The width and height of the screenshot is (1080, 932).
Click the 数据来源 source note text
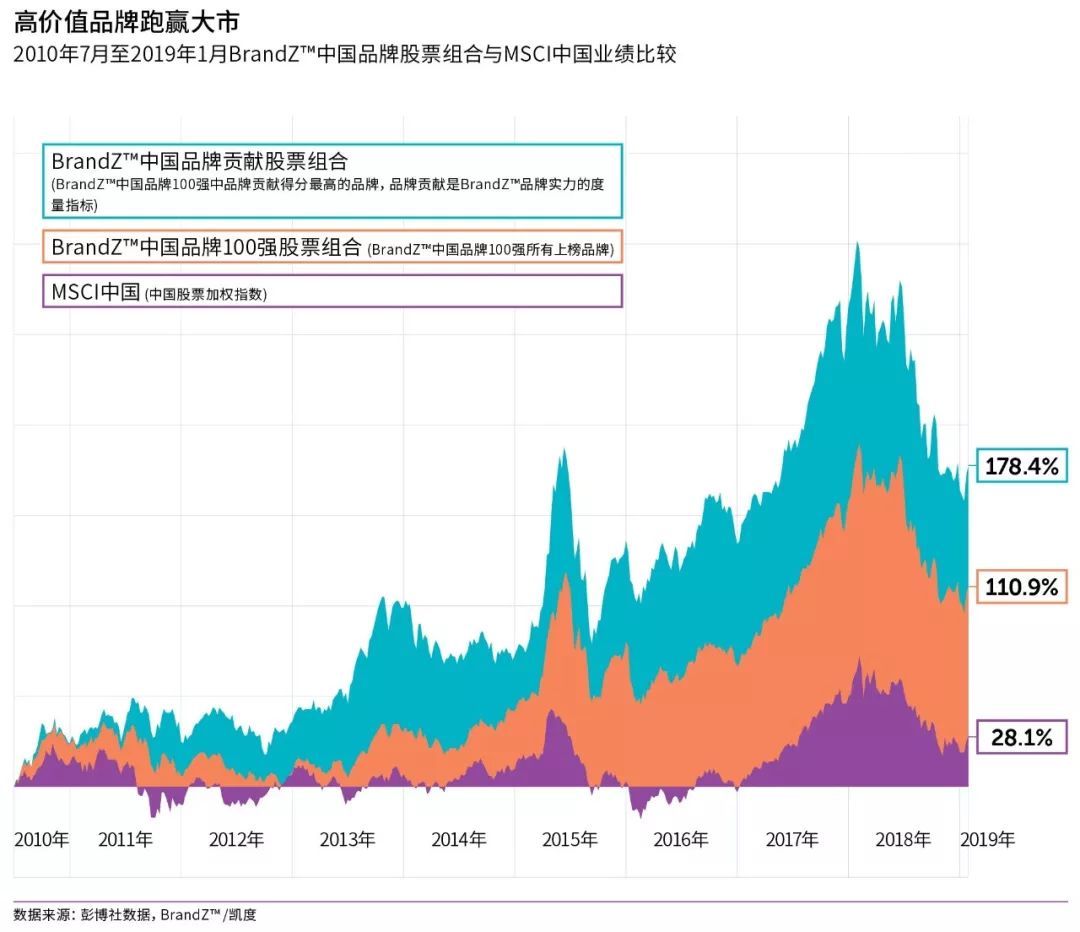tap(135, 914)
